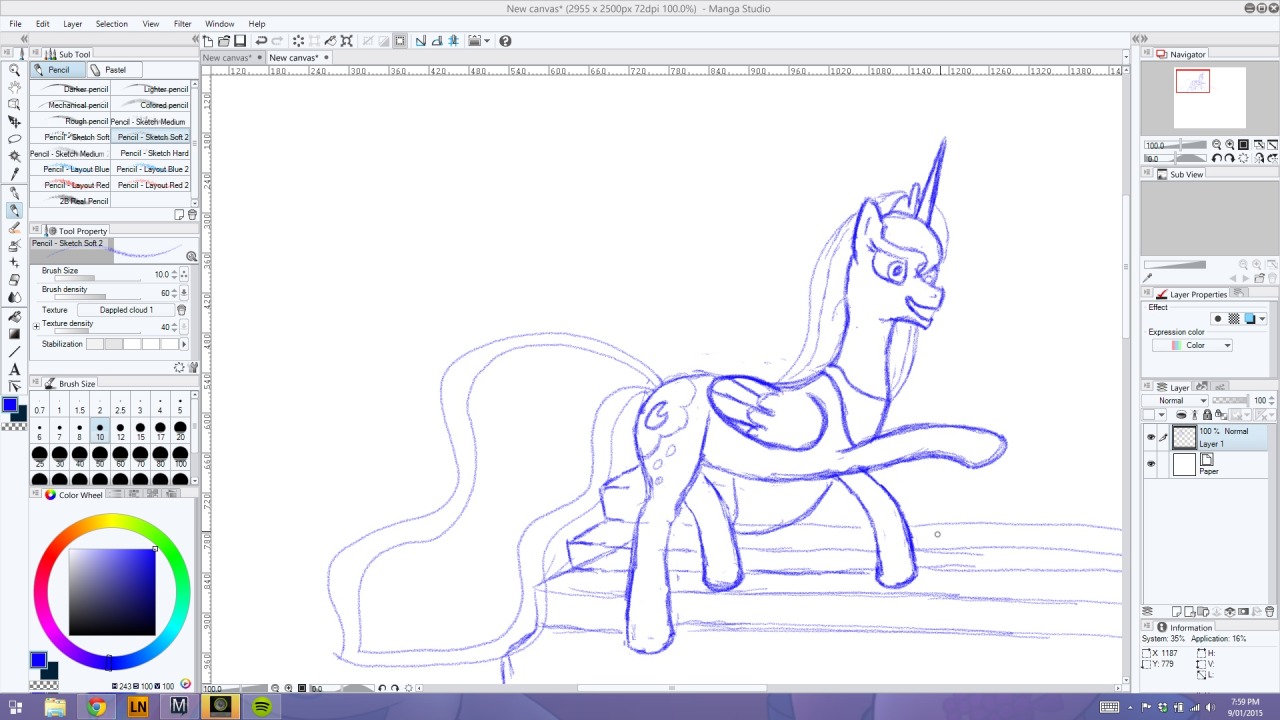Click Dappled cloud 1 texture button
The width and height of the screenshot is (1280, 720).
pos(126,310)
